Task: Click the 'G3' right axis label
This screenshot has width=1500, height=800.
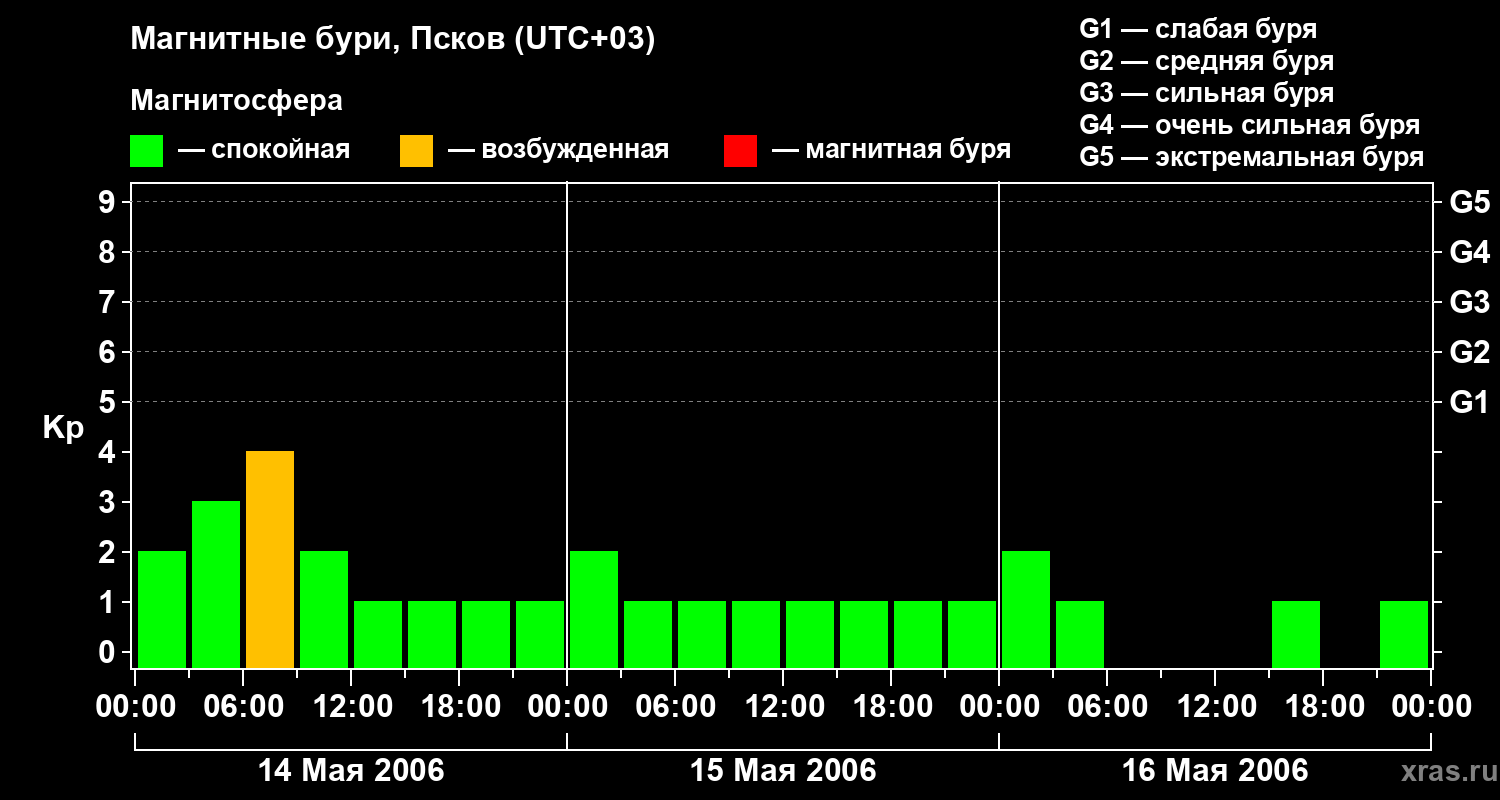Action: [x=1469, y=302]
